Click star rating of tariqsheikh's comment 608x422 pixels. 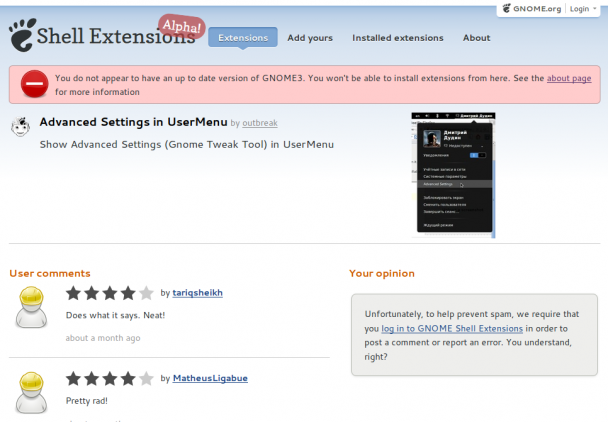pyautogui.click(x=110, y=293)
